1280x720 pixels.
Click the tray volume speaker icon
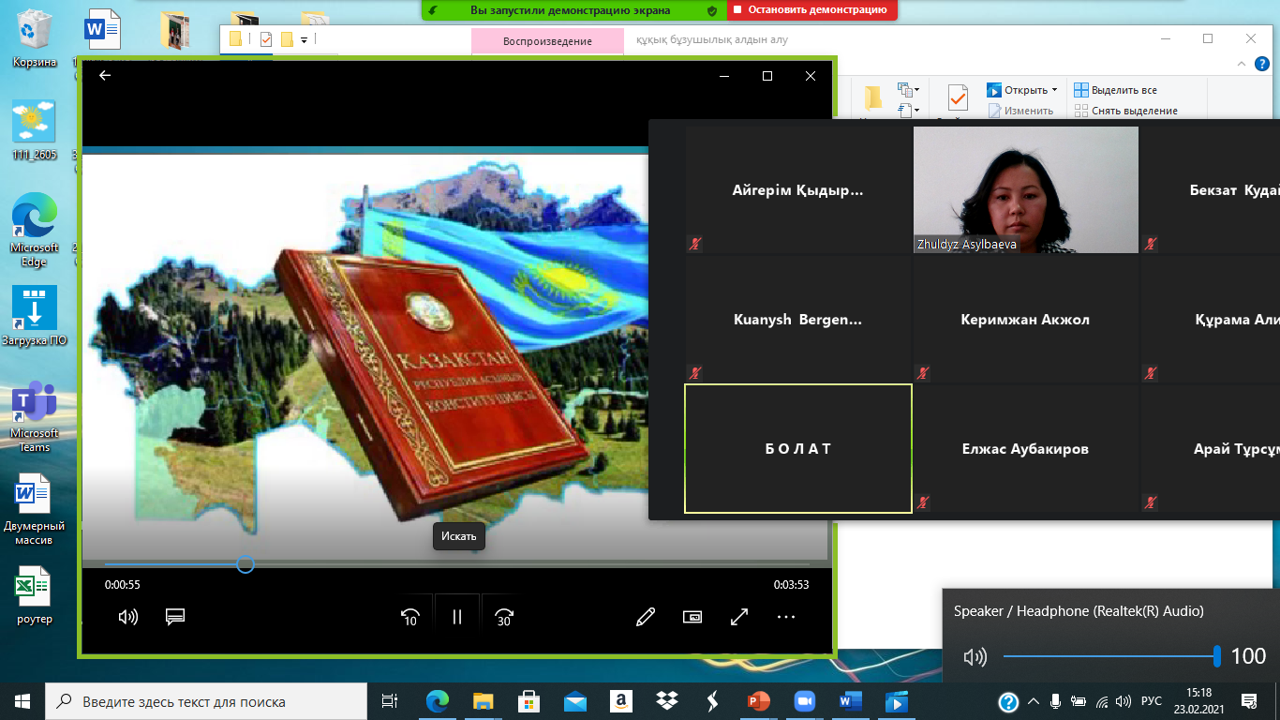coord(1123,702)
